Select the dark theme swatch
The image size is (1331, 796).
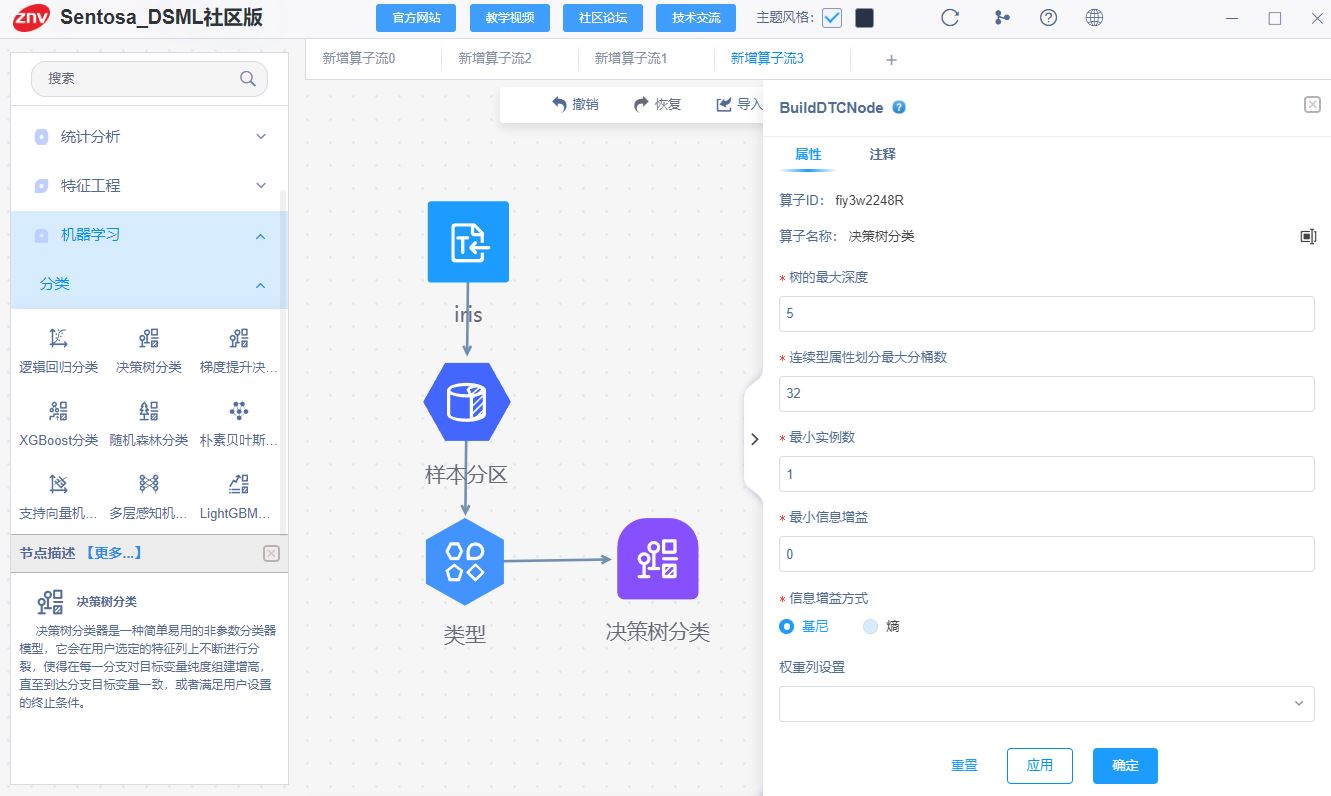(864, 18)
